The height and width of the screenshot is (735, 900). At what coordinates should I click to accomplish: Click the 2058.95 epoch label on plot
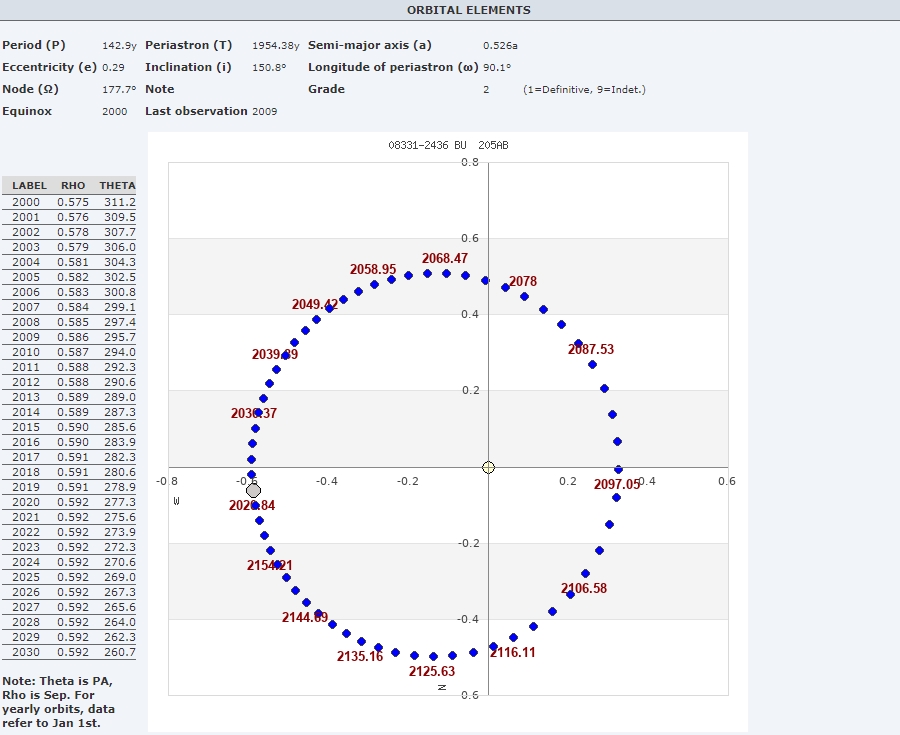click(x=373, y=270)
